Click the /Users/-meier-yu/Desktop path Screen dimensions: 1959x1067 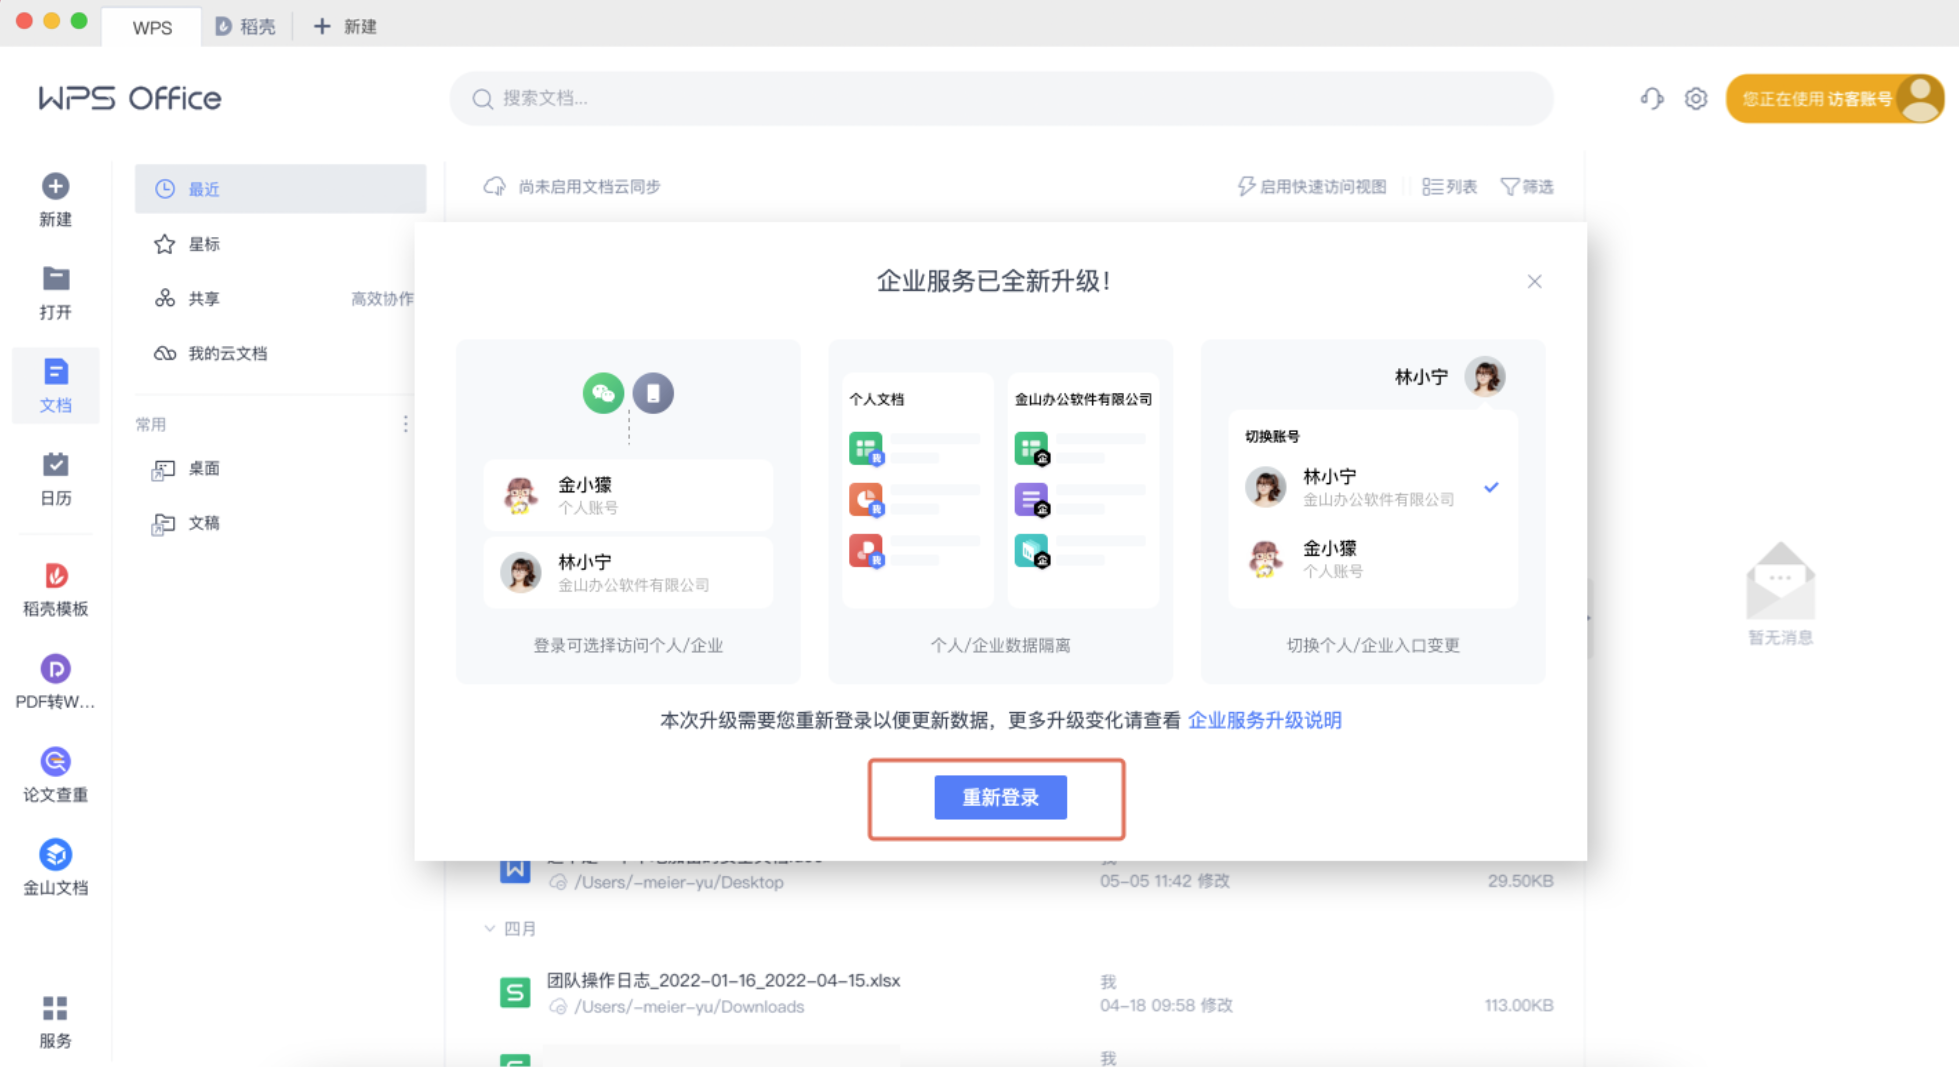click(679, 882)
